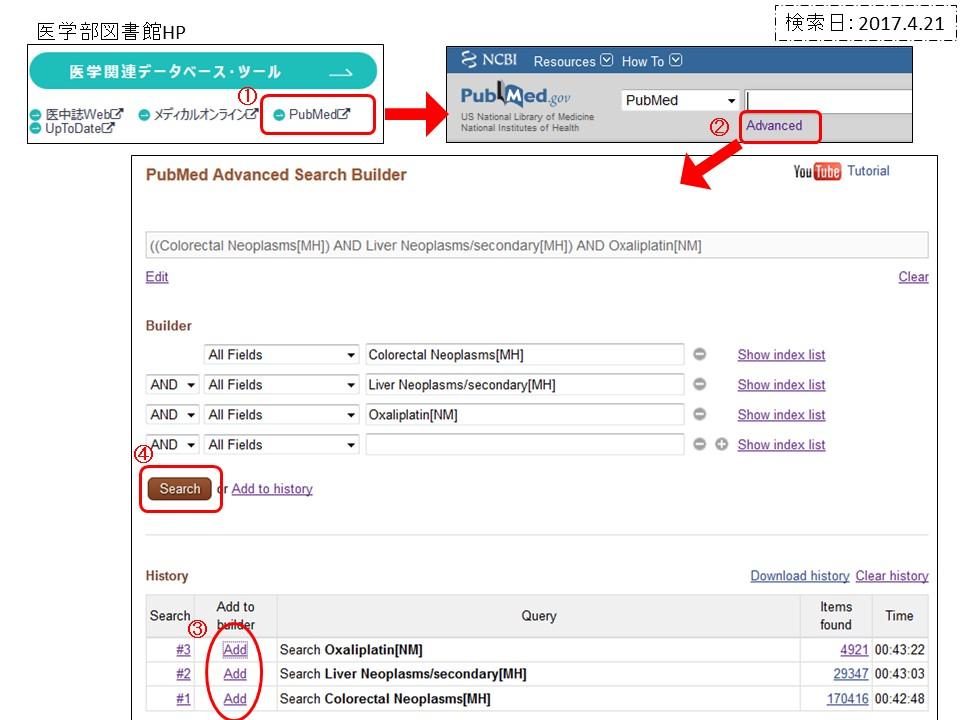The height and width of the screenshot is (720, 960).
Task: Click the Tutorial link text
Action: 868,171
